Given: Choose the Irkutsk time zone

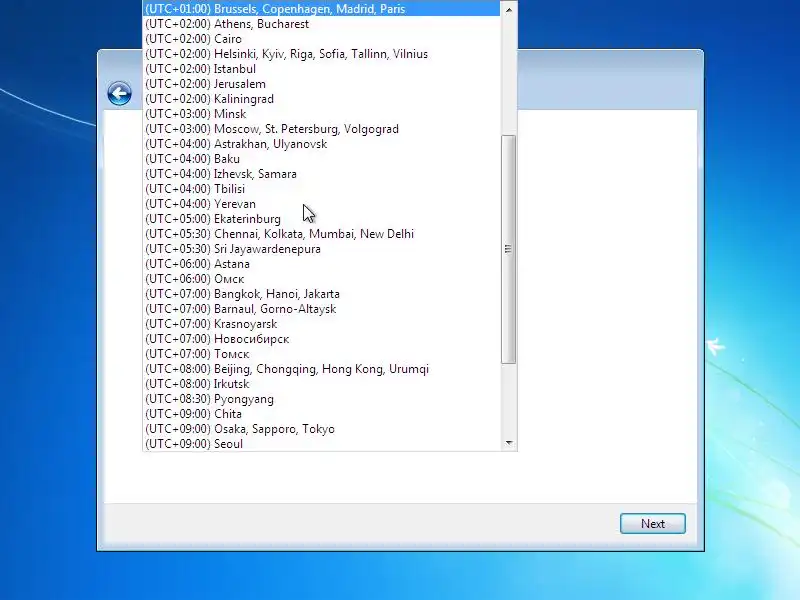Looking at the screenshot, I should point(321,384).
